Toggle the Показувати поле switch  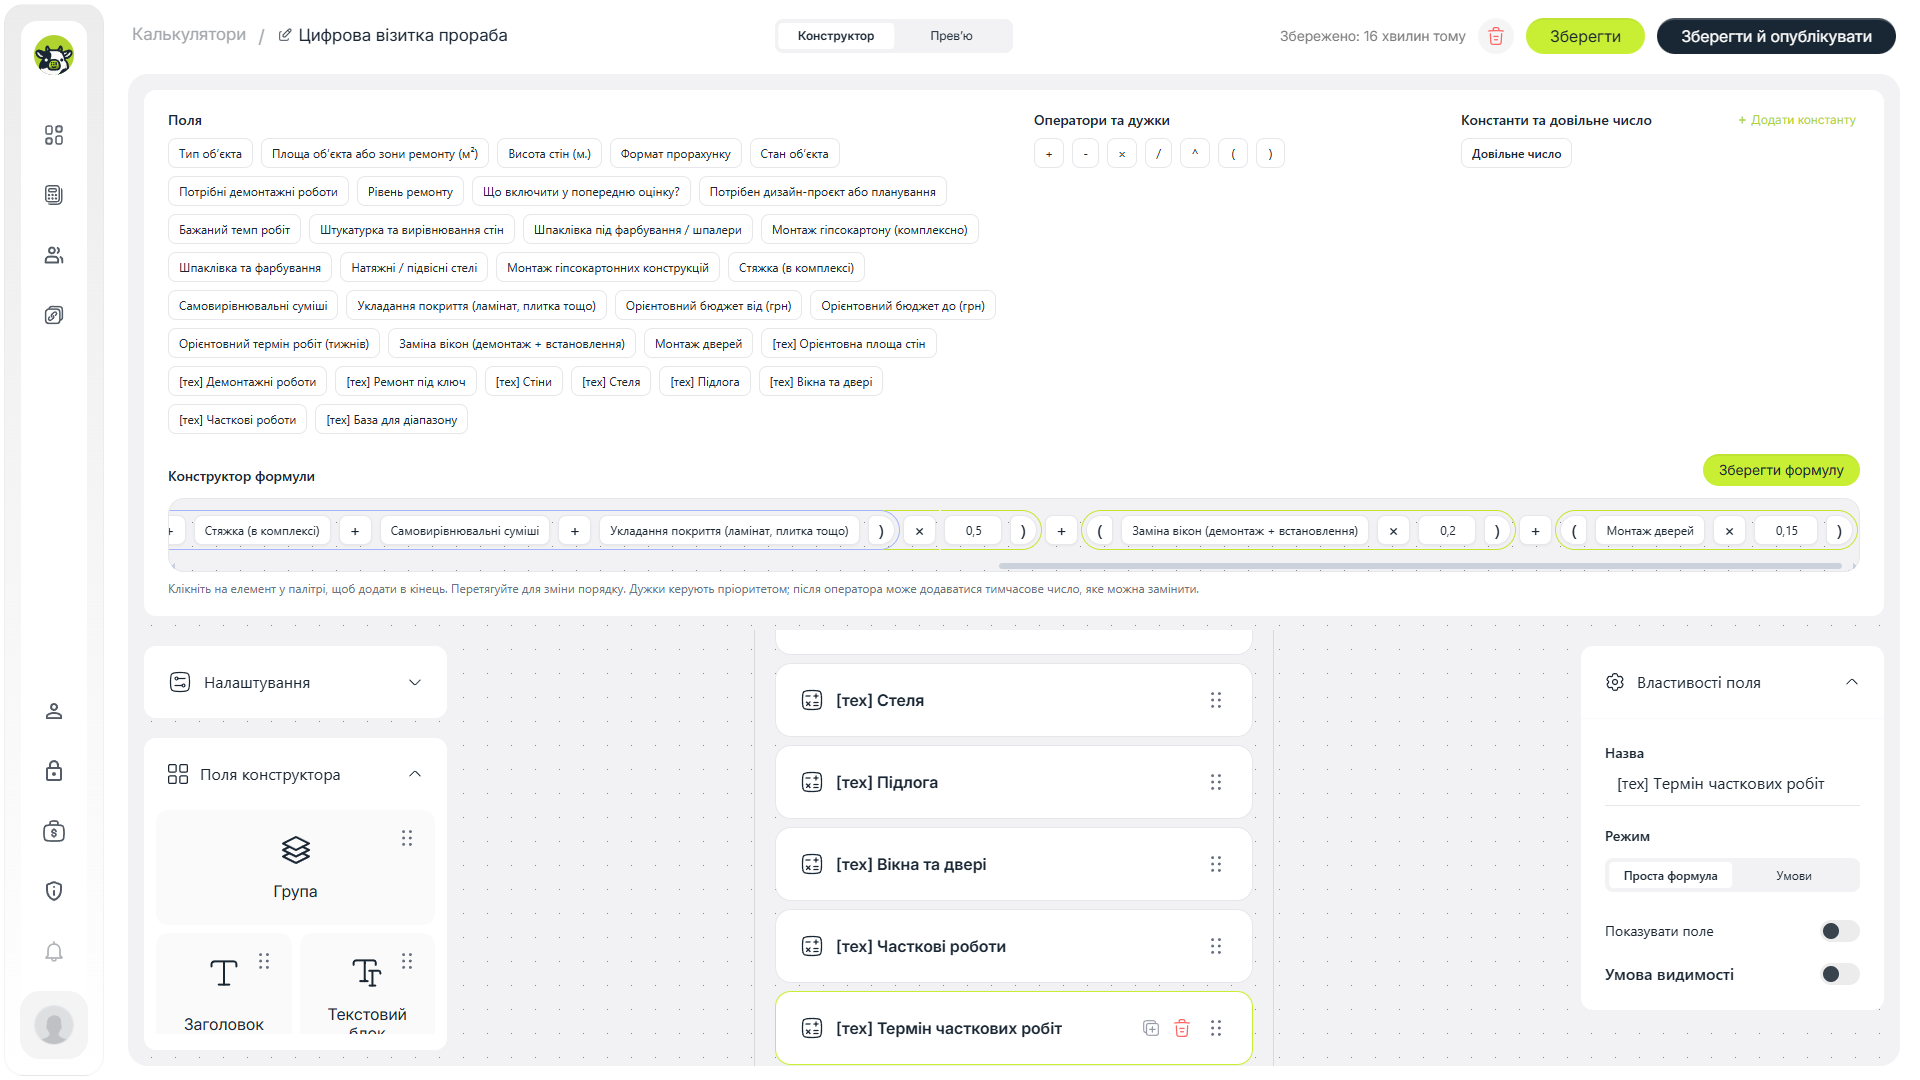tap(1840, 931)
